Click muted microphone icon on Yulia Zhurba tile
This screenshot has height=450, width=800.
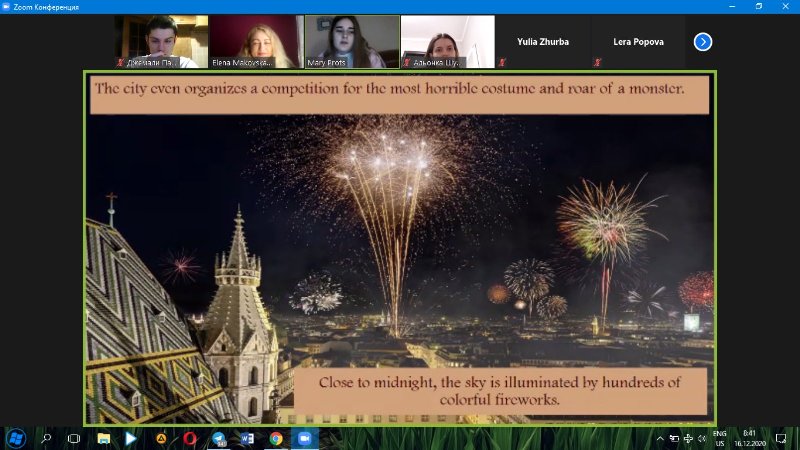[503, 62]
